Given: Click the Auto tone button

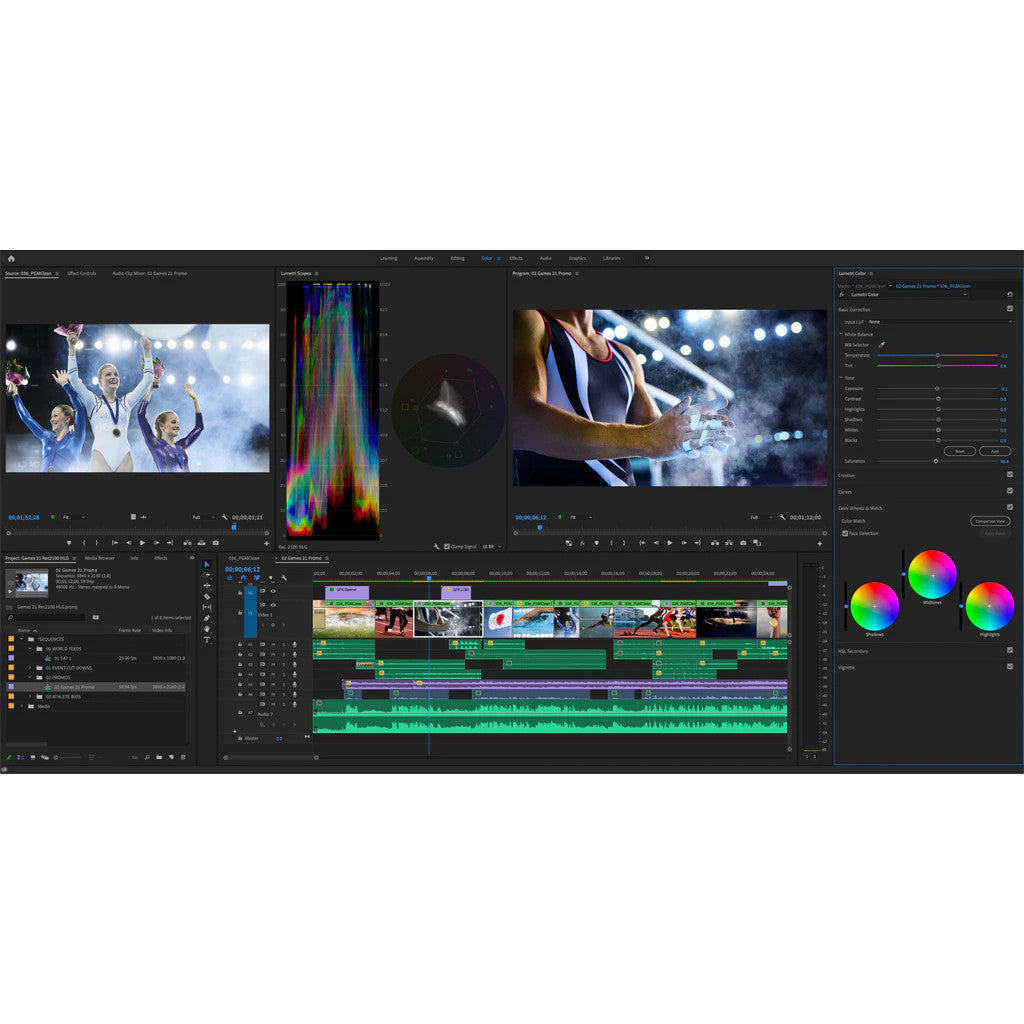Looking at the screenshot, I should tap(995, 451).
